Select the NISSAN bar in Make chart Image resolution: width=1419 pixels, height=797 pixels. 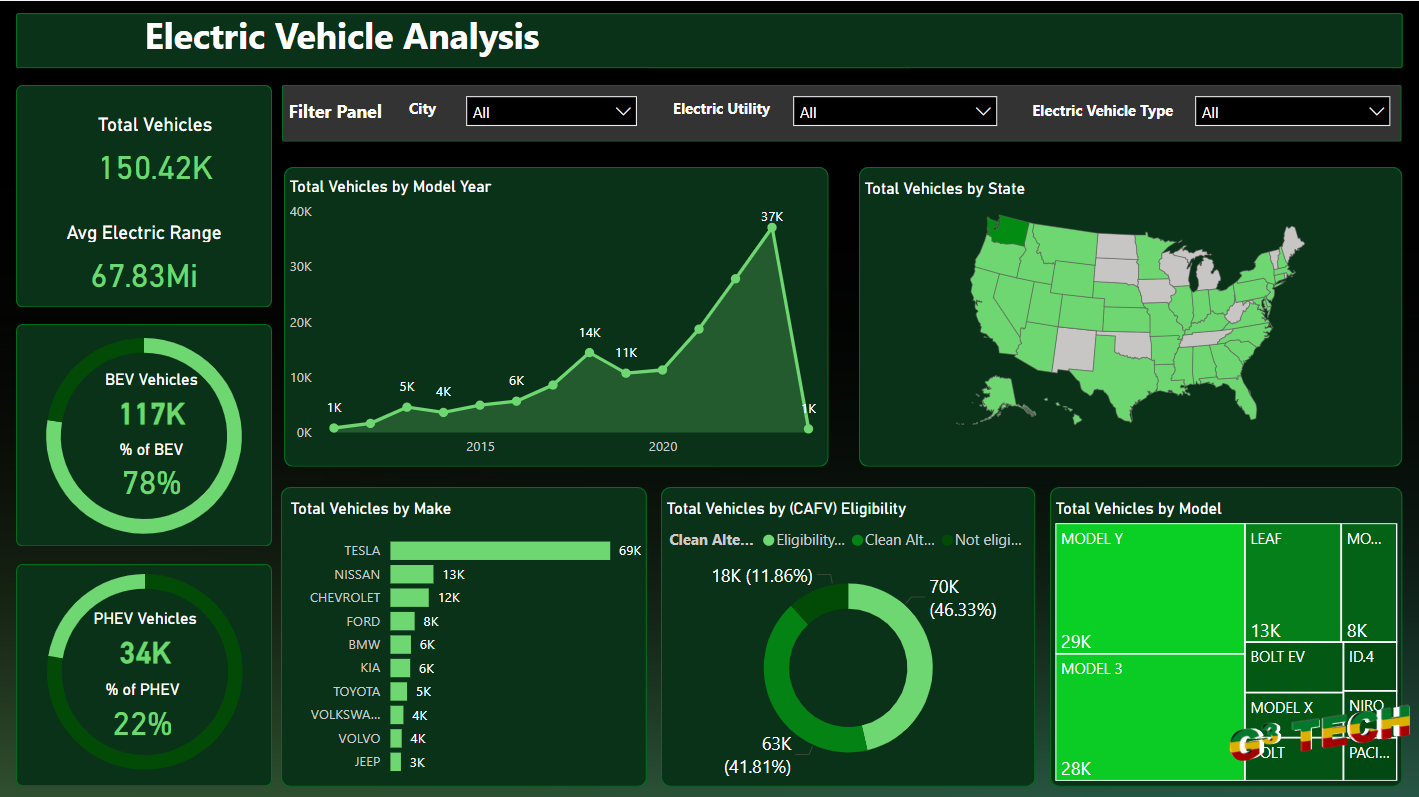coord(412,574)
